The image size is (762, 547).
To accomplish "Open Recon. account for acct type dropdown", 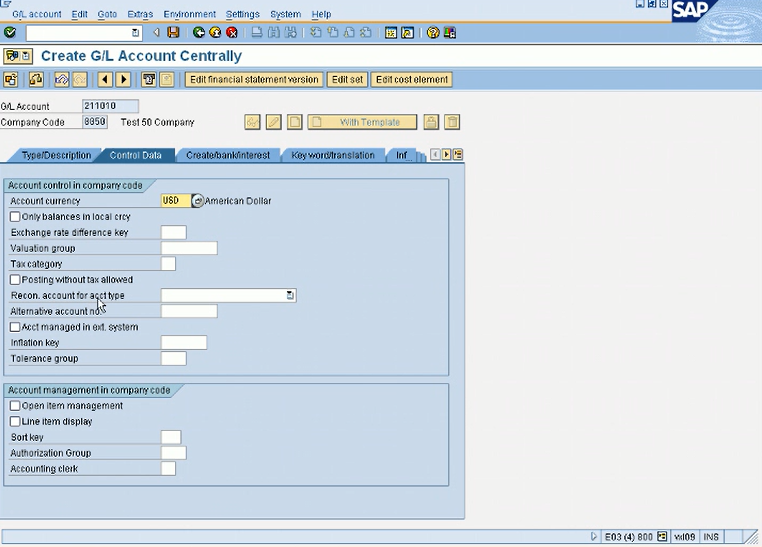I will coord(290,295).
